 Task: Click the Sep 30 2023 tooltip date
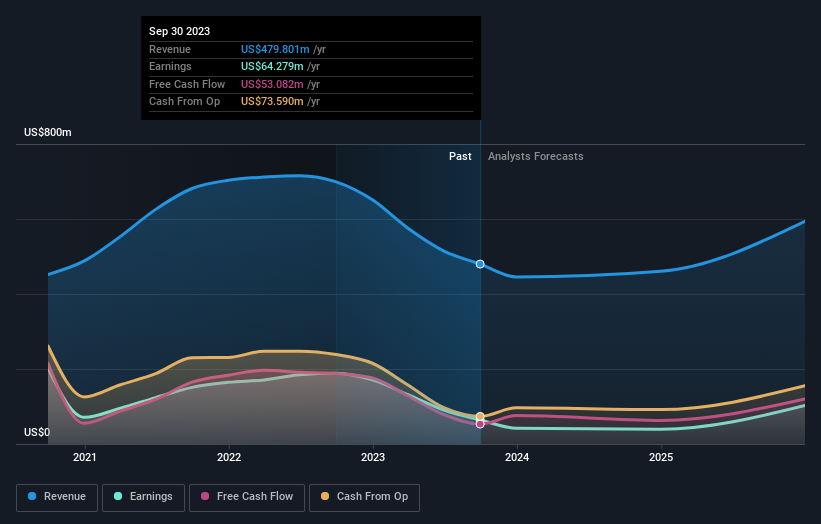tap(180, 31)
